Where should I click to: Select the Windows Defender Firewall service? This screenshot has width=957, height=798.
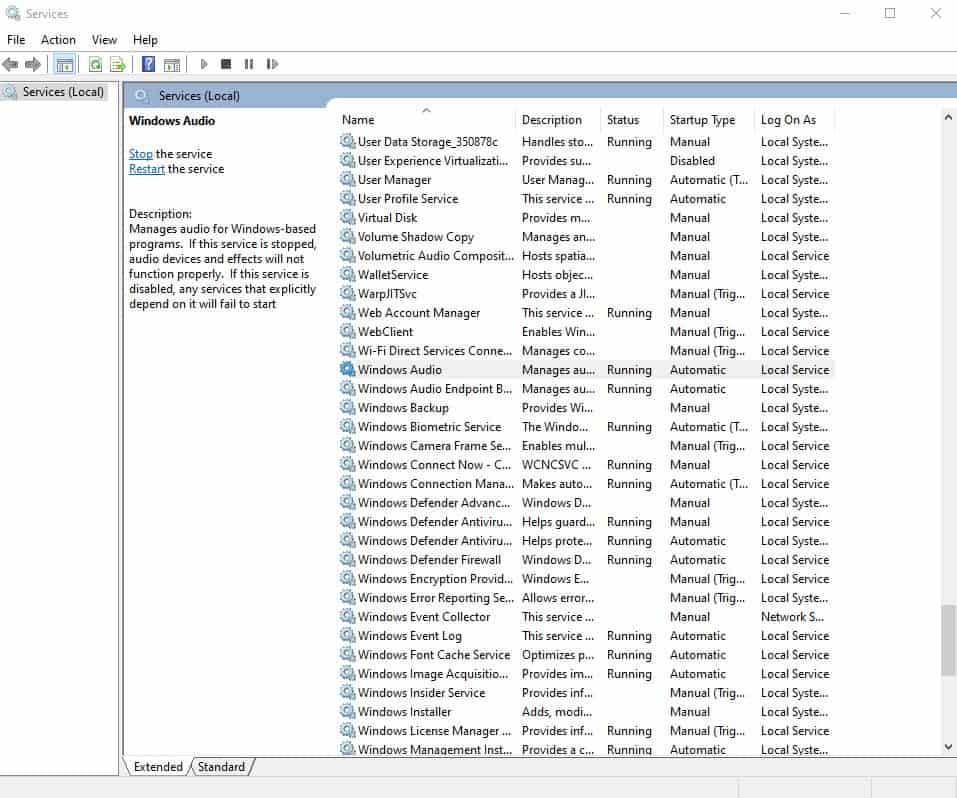[x=586, y=559]
